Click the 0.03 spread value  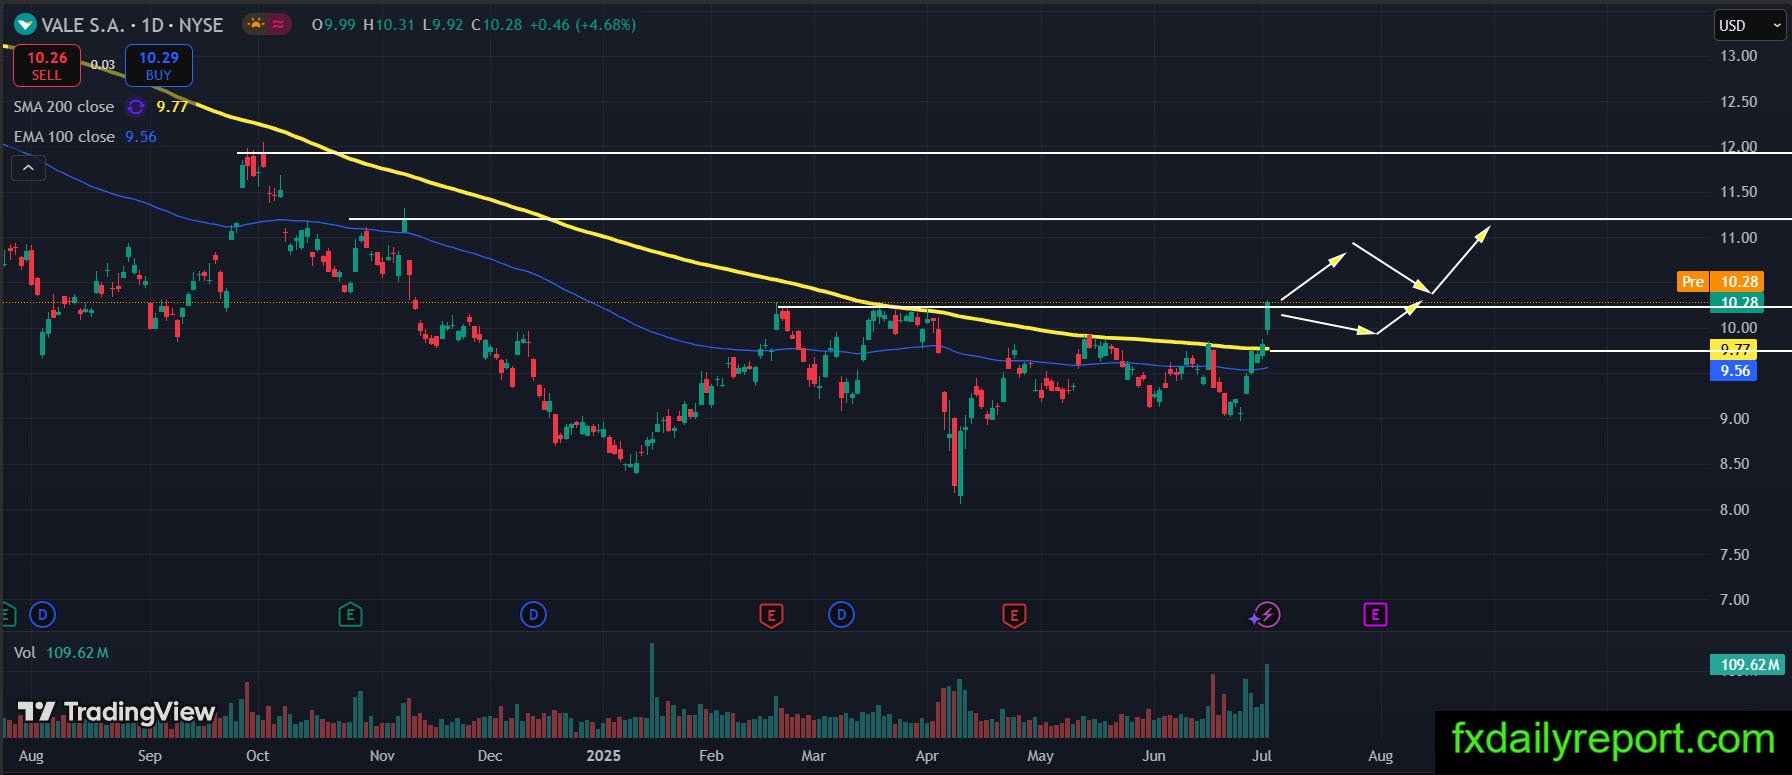(x=103, y=65)
